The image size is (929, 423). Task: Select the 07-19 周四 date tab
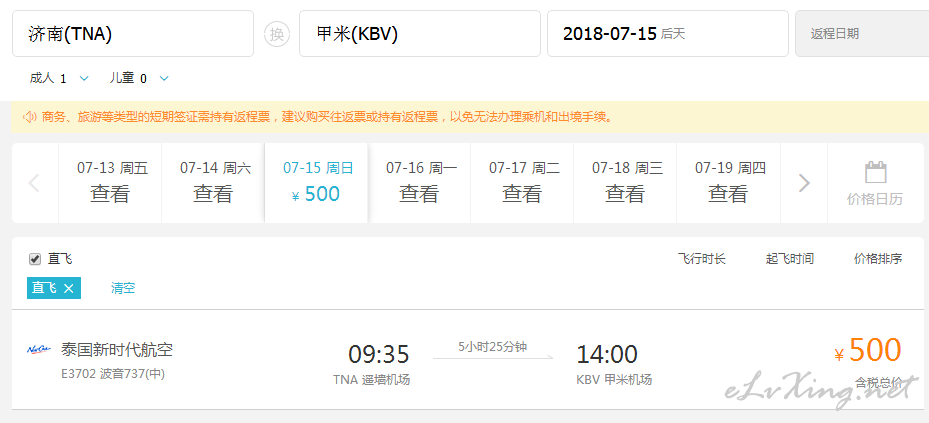pos(729,183)
